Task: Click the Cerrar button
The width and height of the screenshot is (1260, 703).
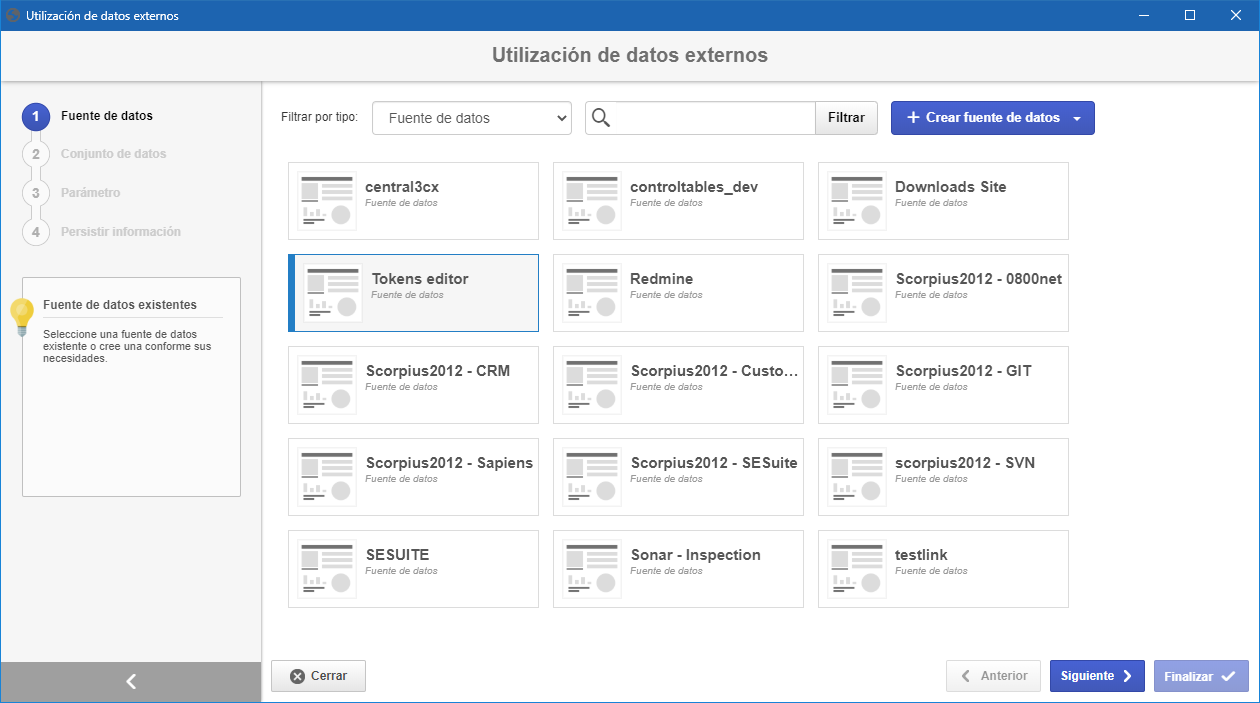Action: (318, 676)
